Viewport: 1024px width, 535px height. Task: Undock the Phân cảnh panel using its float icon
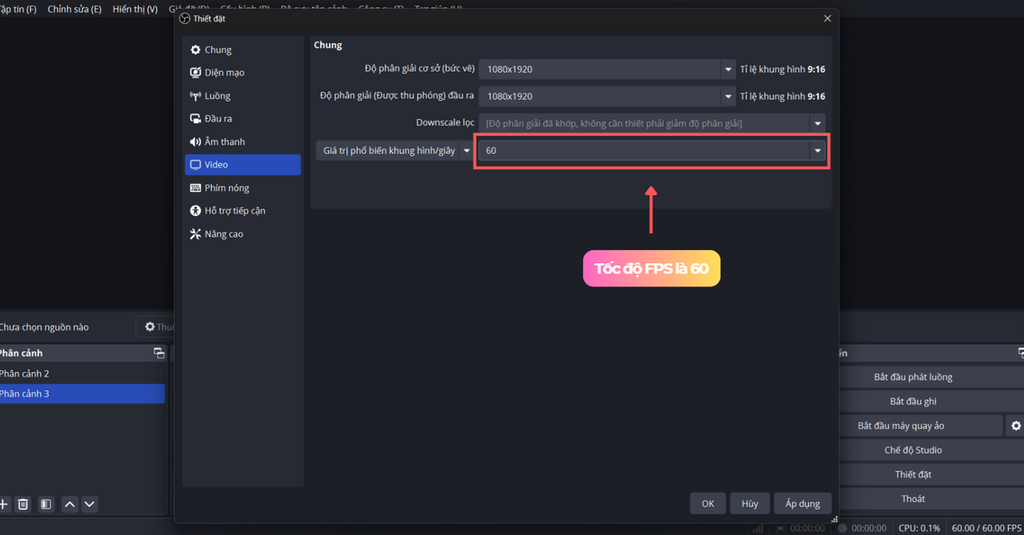[158, 353]
